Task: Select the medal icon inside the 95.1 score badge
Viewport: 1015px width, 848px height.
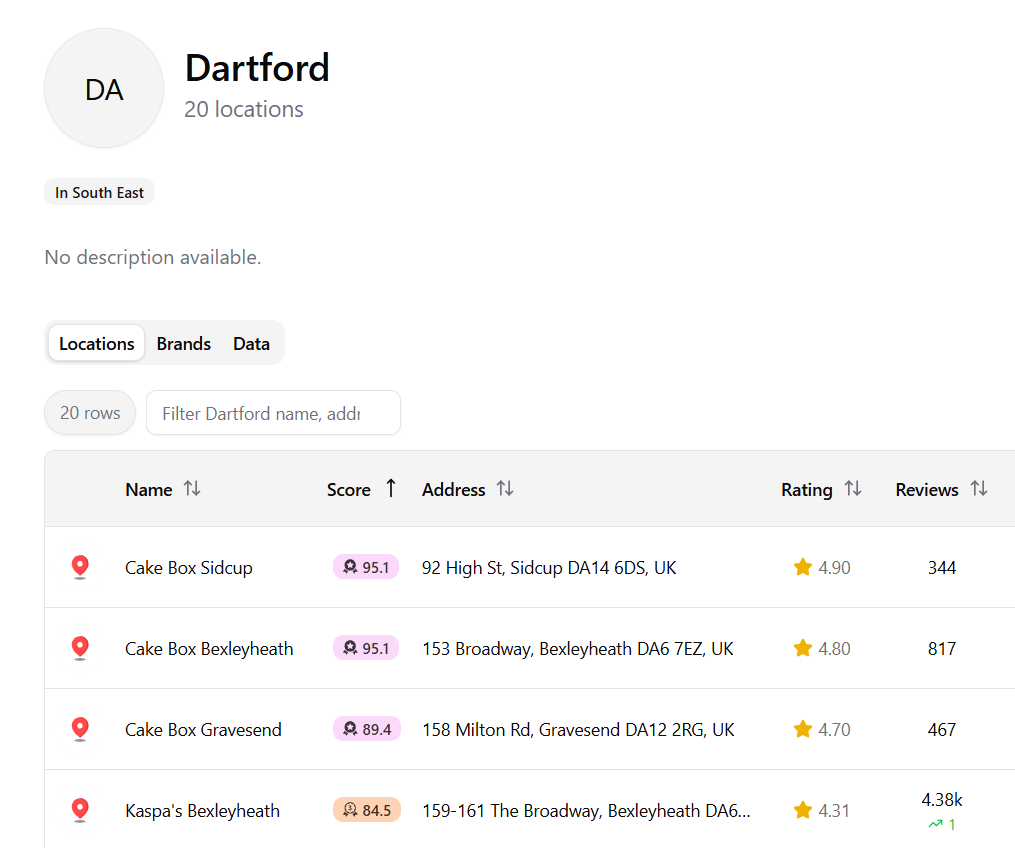Action: (351, 566)
